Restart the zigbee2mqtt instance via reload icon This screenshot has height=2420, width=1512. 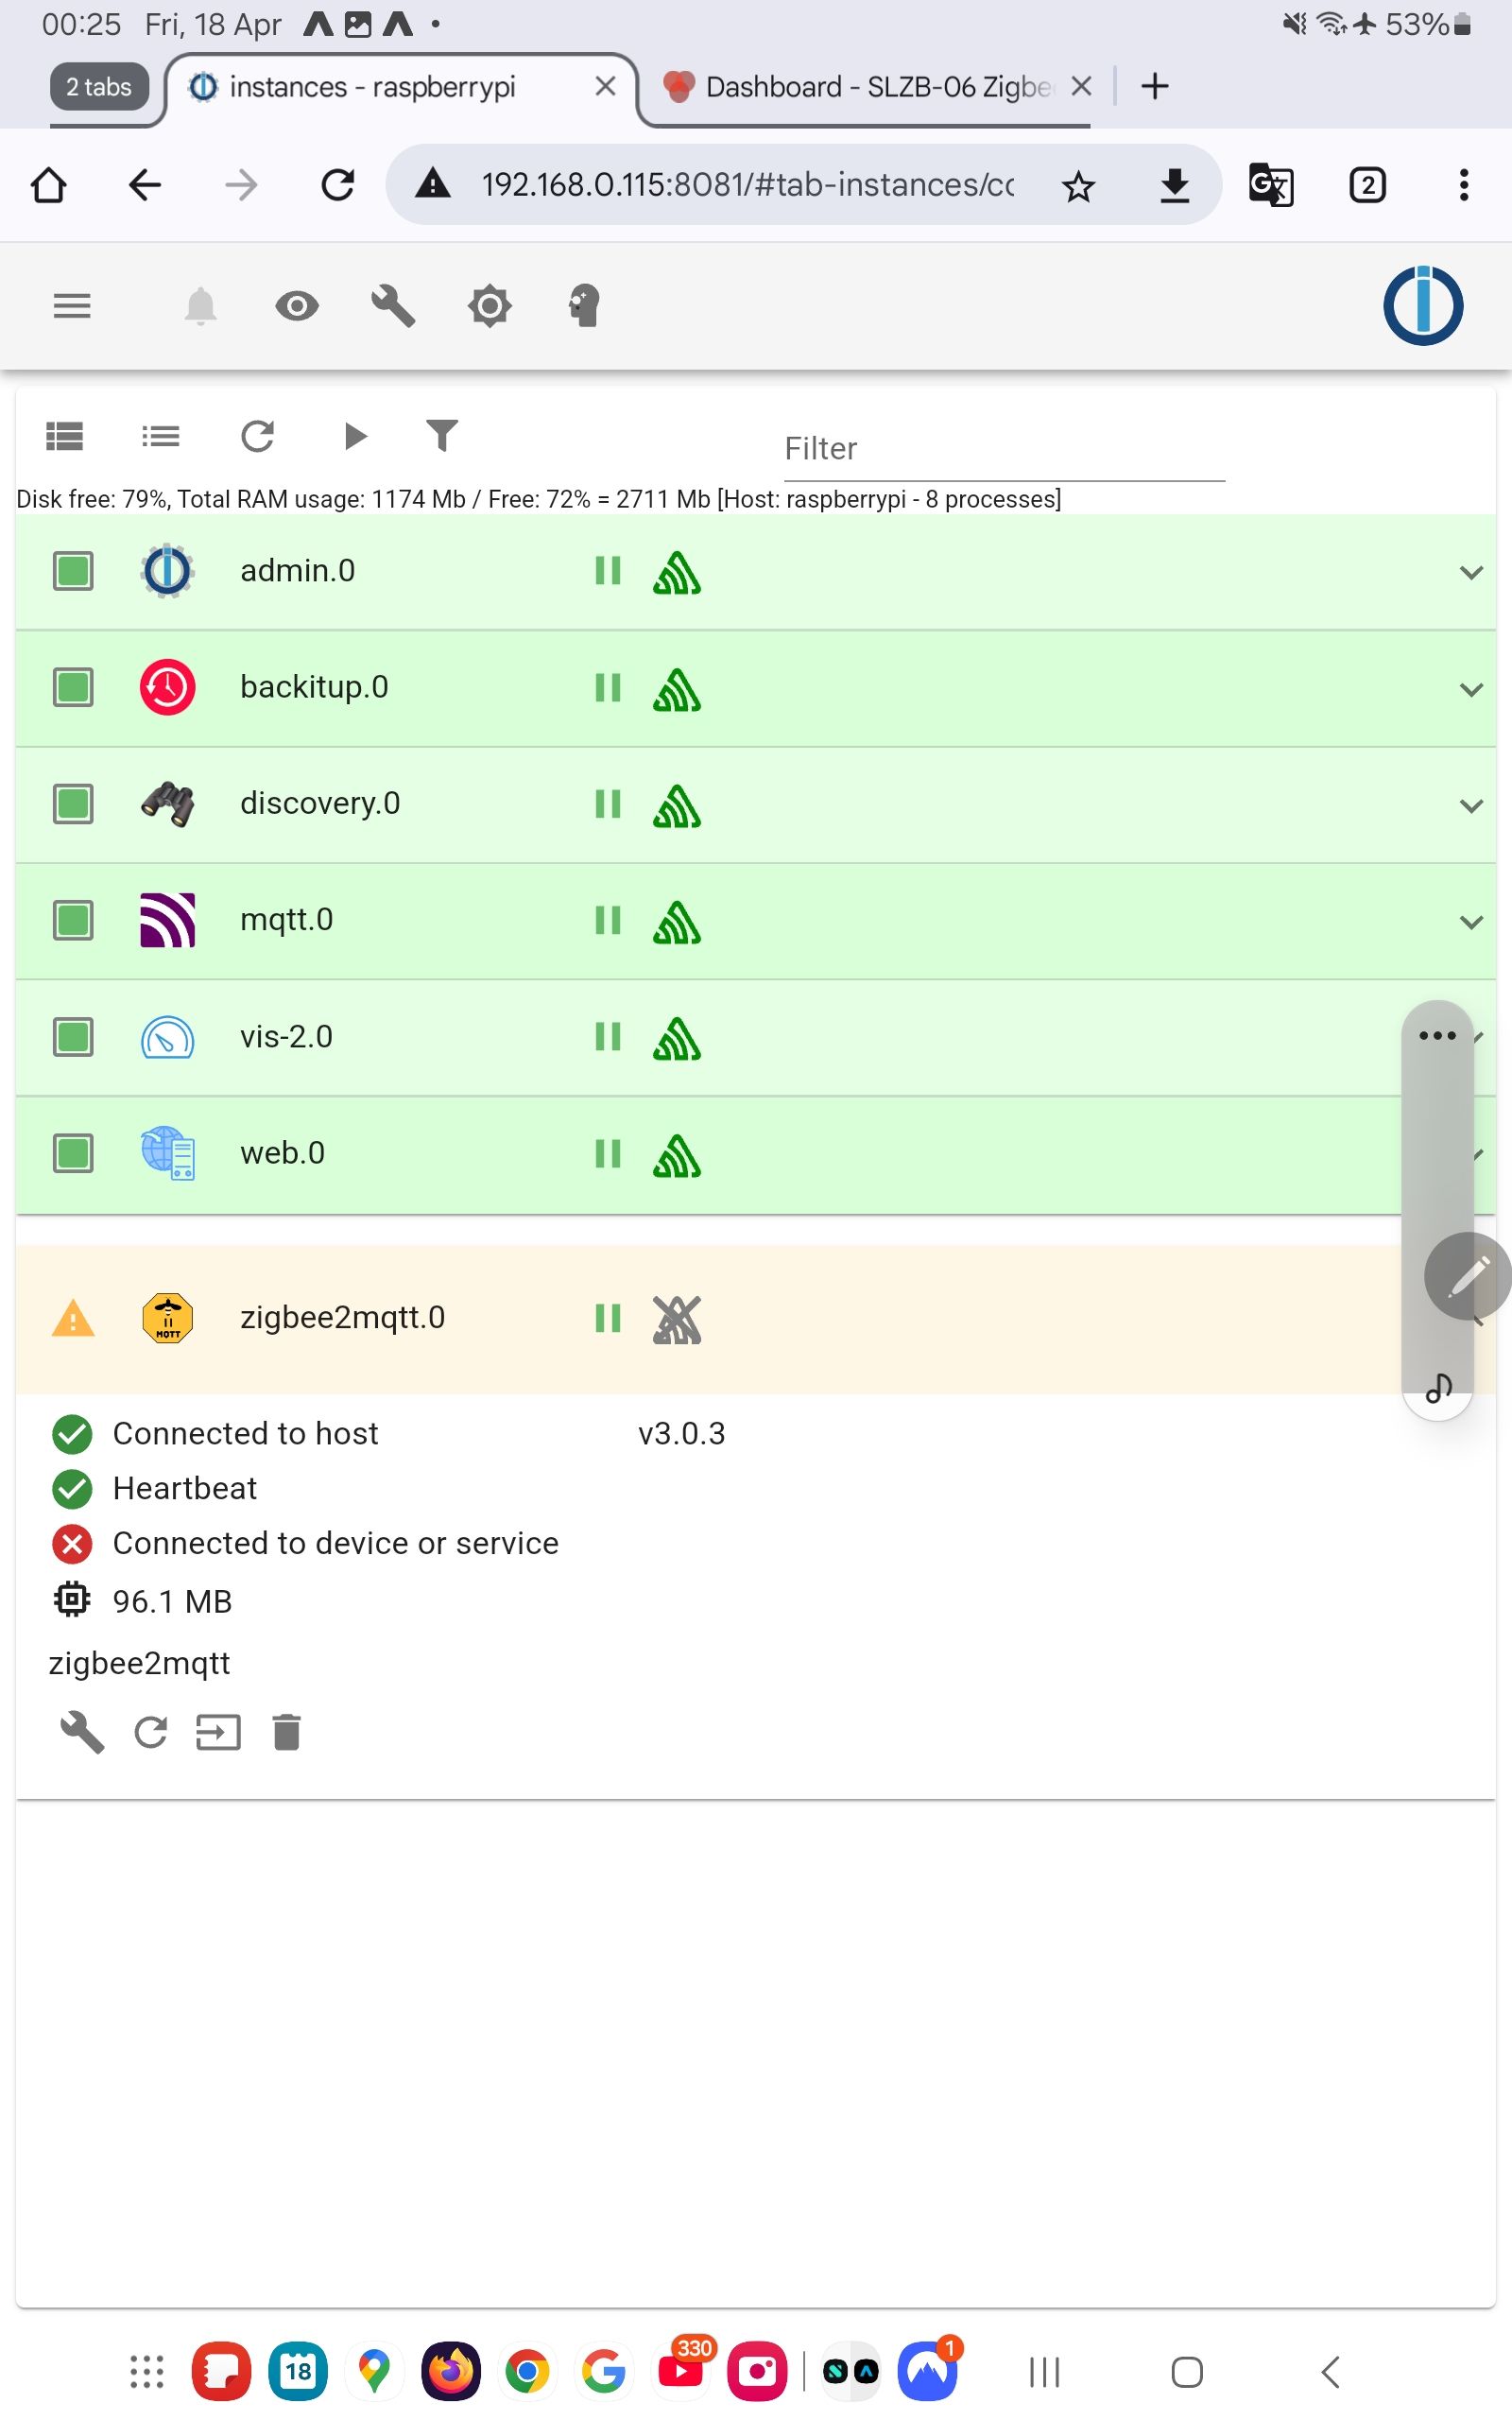tap(151, 1732)
